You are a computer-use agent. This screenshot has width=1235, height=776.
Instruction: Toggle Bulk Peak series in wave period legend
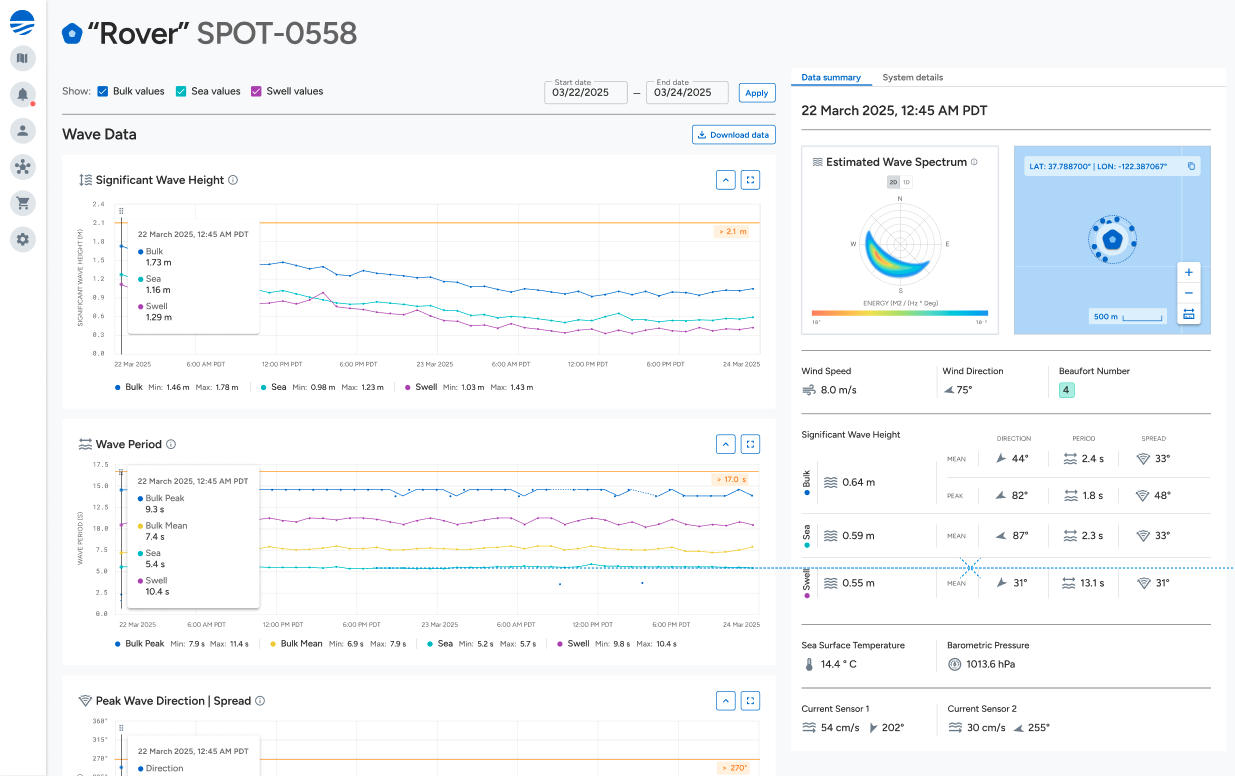click(x=140, y=644)
